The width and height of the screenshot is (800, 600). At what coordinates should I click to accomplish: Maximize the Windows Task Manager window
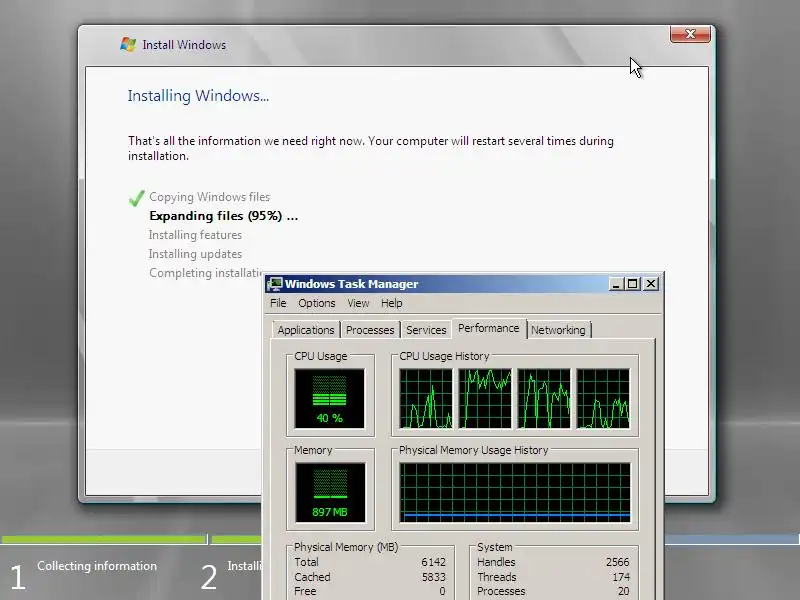633,284
